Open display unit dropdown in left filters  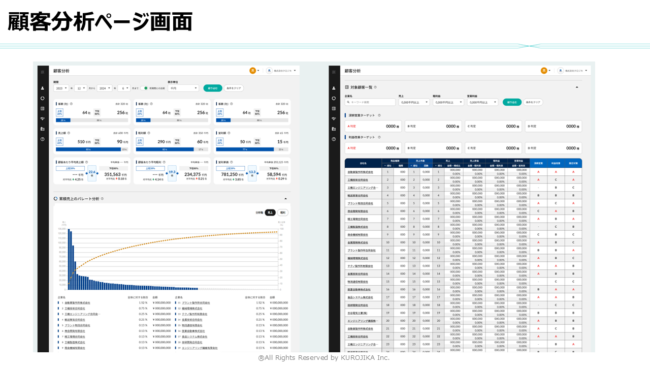[x=183, y=88]
